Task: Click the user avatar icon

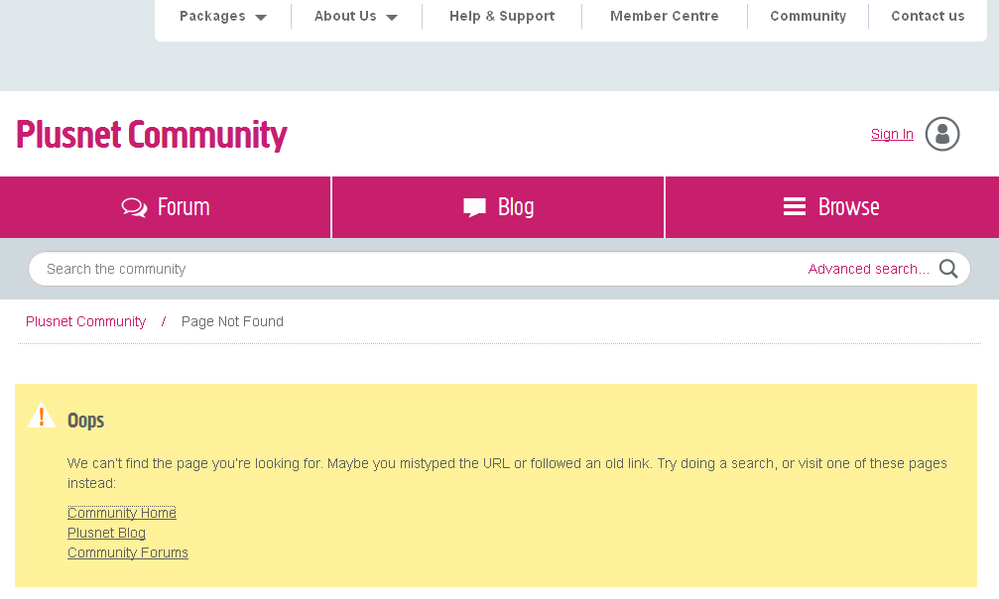Action: (942, 134)
